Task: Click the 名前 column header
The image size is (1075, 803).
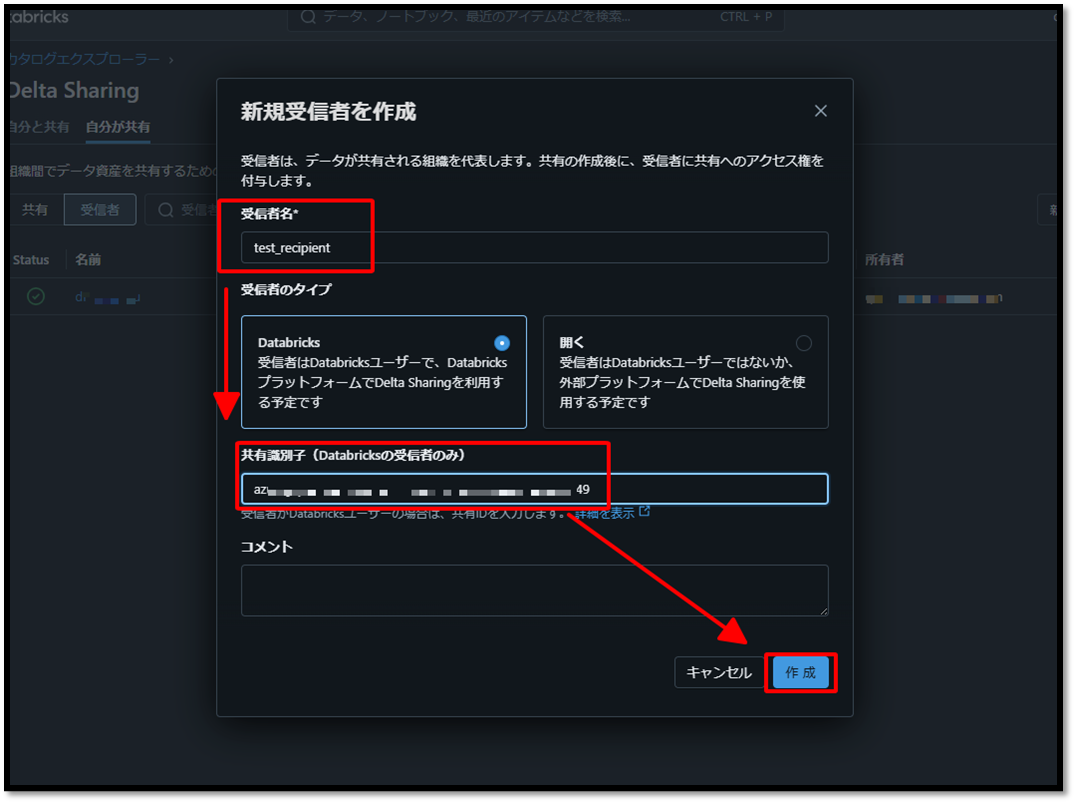Action: [88, 260]
